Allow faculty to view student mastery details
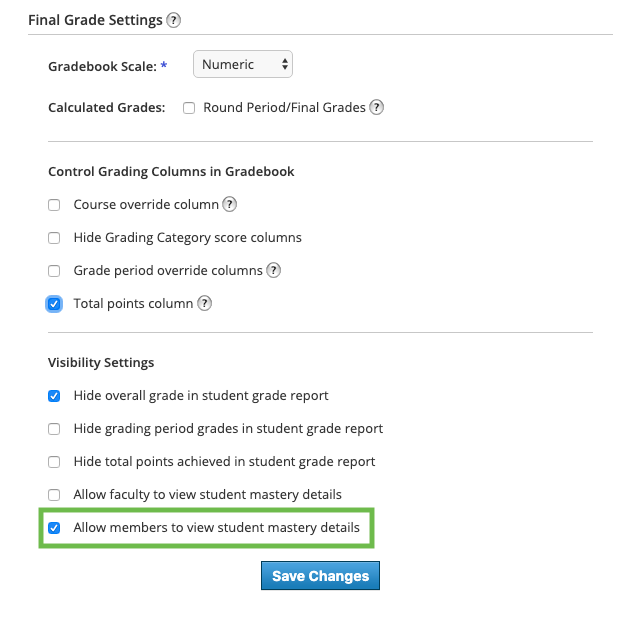Viewport: 622px width, 626px height. (x=54, y=495)
